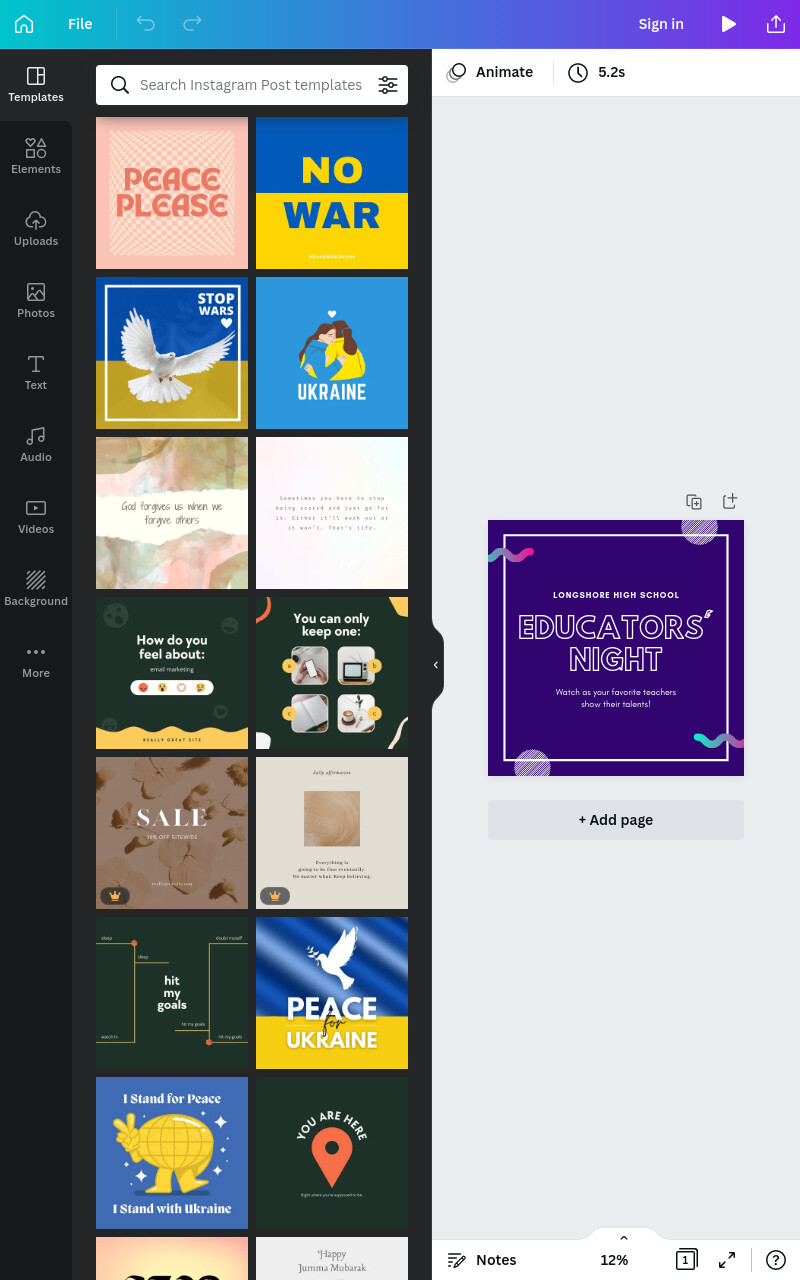The height and width of the screenshot is (1280, 800).
Task: Open the Background tab
Action: pos(36,589)
